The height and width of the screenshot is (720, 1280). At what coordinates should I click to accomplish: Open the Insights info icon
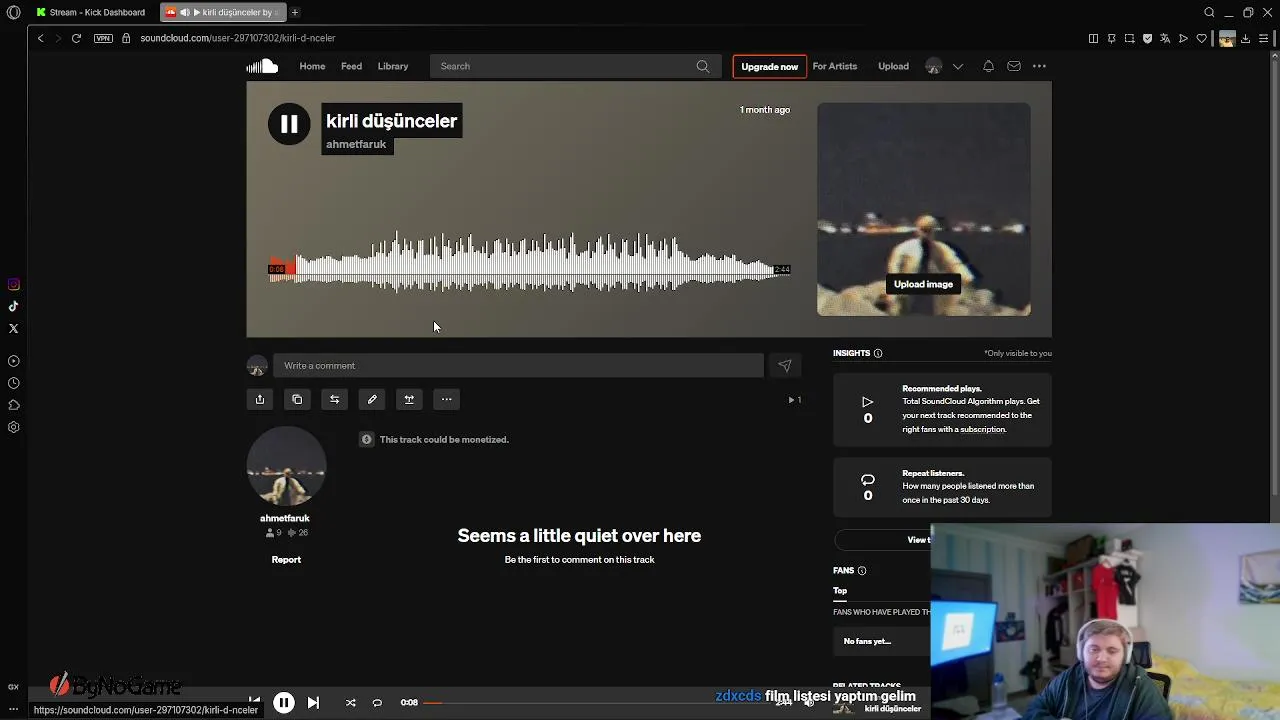(x=878, y=353)
